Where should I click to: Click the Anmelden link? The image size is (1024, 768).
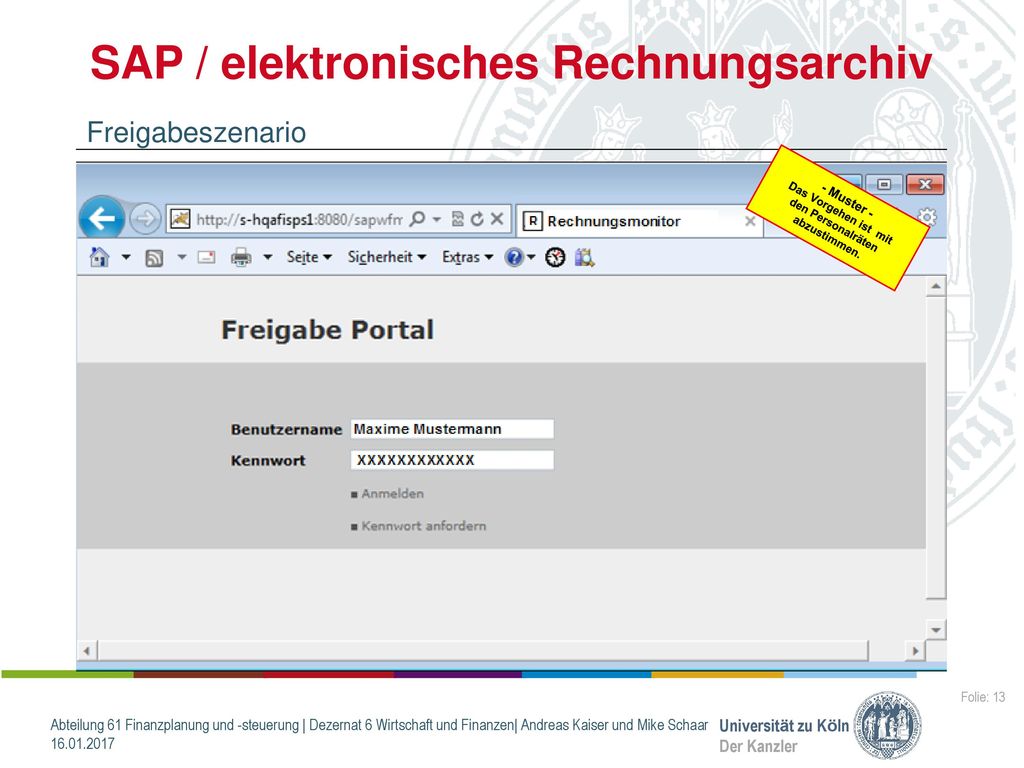392,494
